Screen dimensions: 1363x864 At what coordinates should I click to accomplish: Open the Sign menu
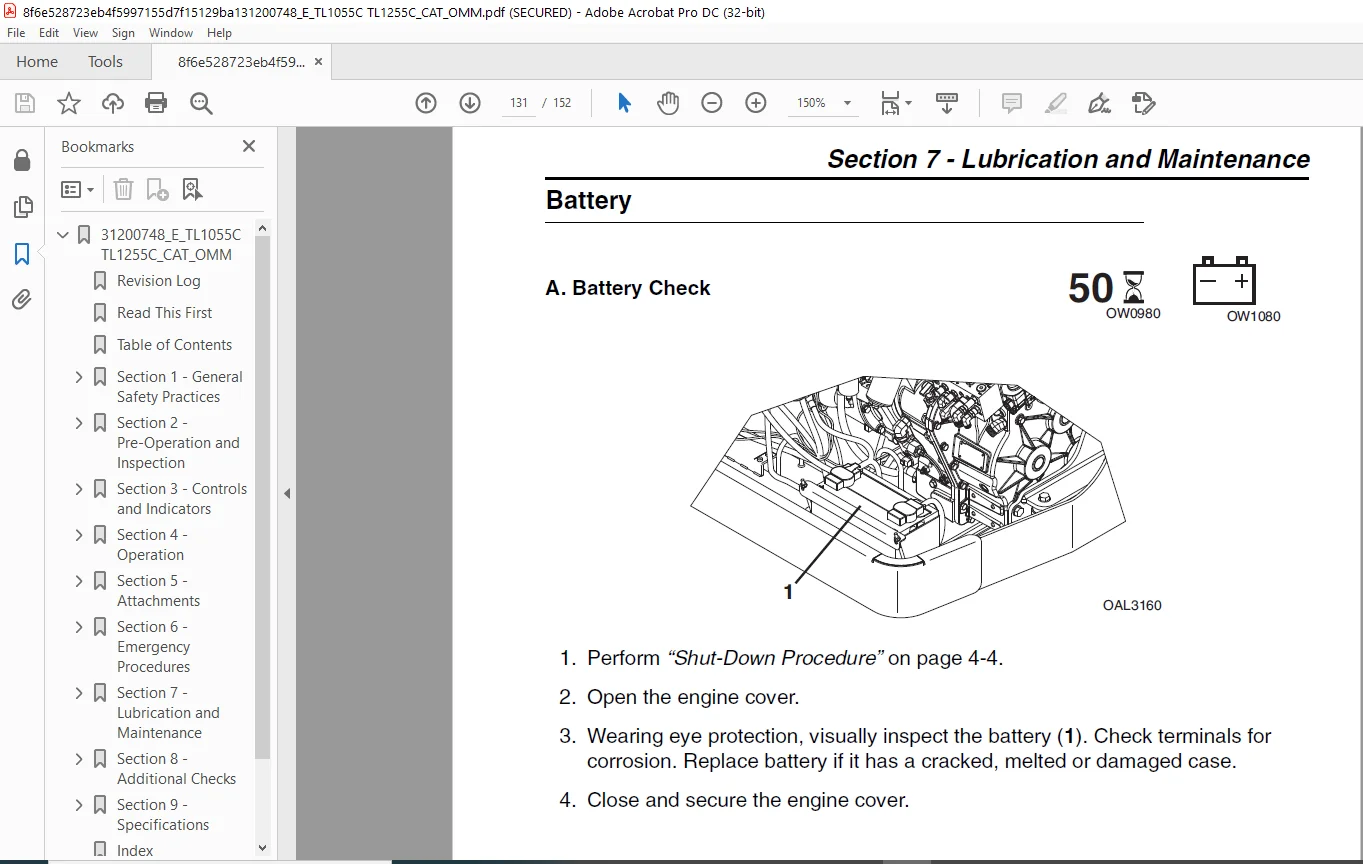click(x=123, y=33)
